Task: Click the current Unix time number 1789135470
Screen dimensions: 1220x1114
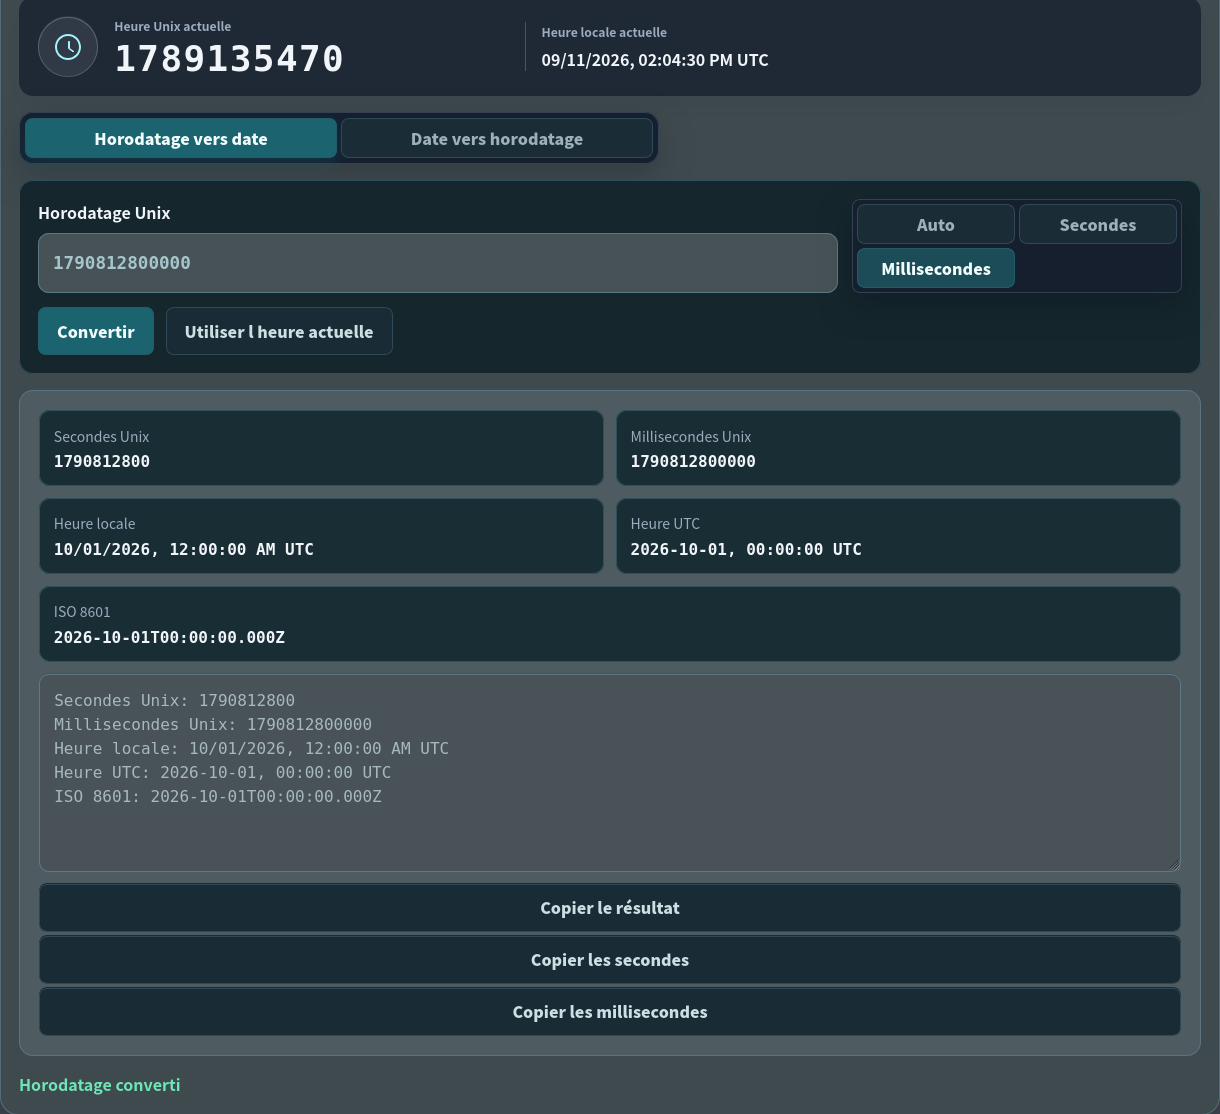Action: pyautogui.click(x=229, y=59)
